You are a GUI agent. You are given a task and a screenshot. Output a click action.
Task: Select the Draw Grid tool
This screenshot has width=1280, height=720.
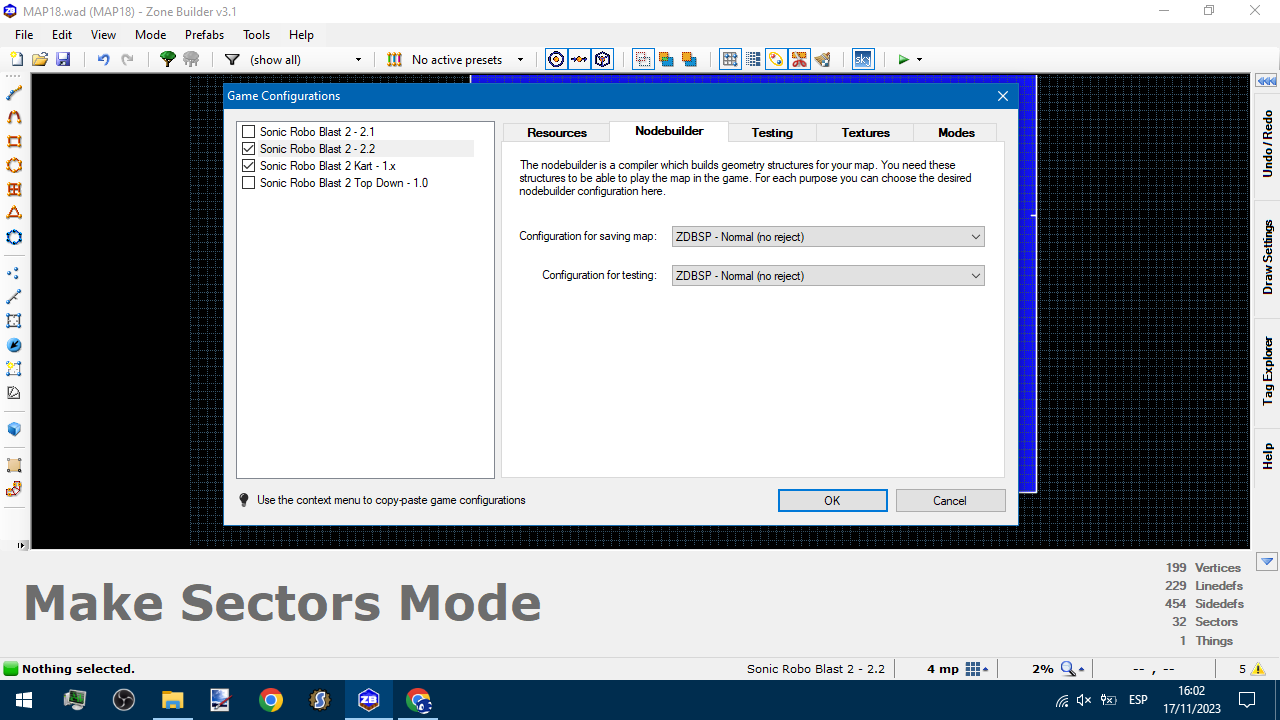coord(14,189)
